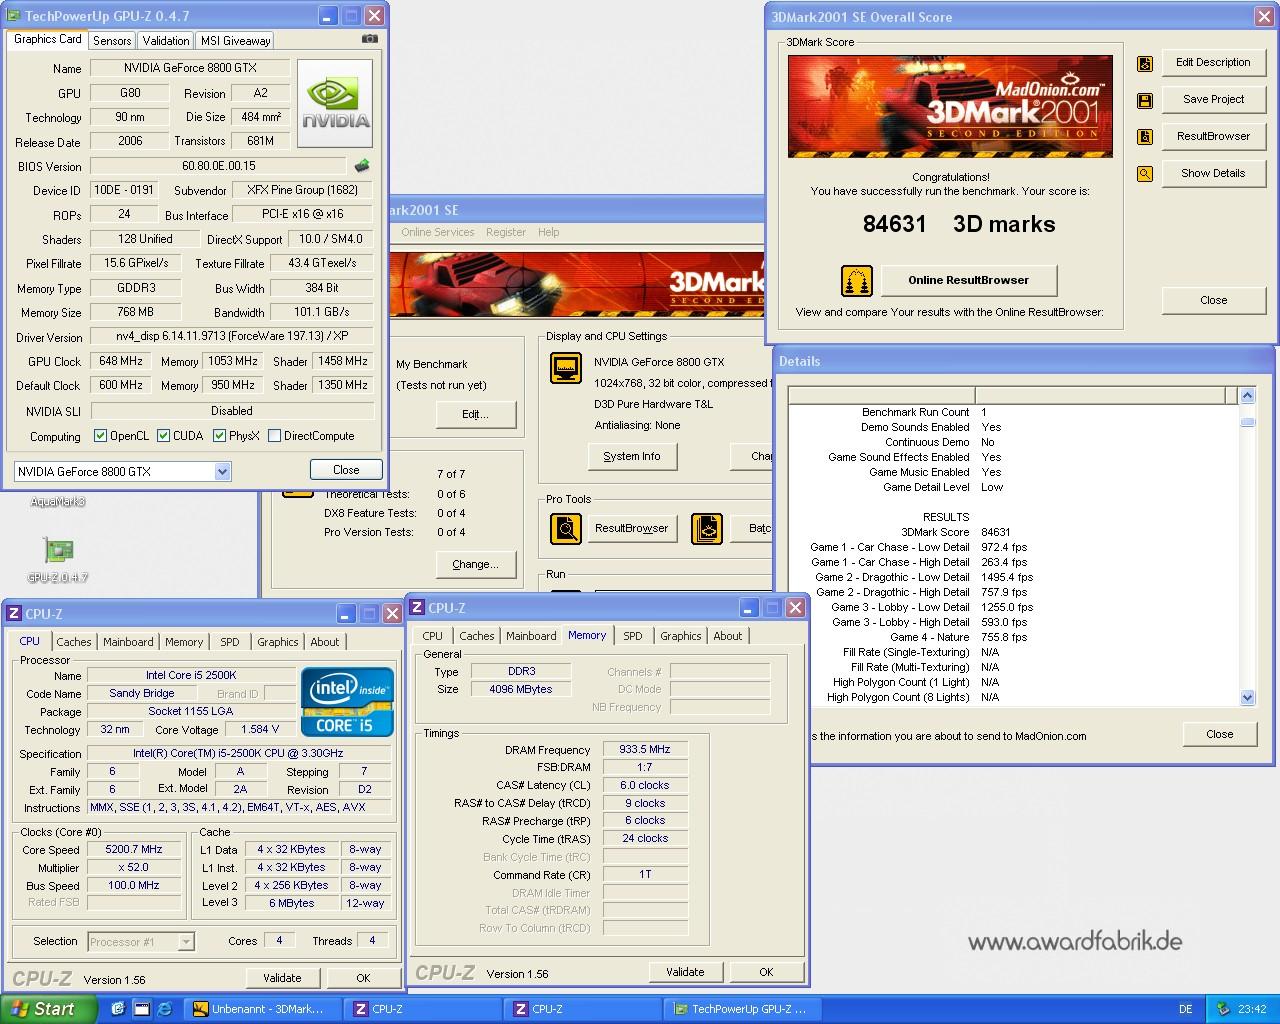The width and height of the screenshot is (1280, 1024).
Task: Switch to the Sensors tab in GPU-Z
Action: [112, 41]
